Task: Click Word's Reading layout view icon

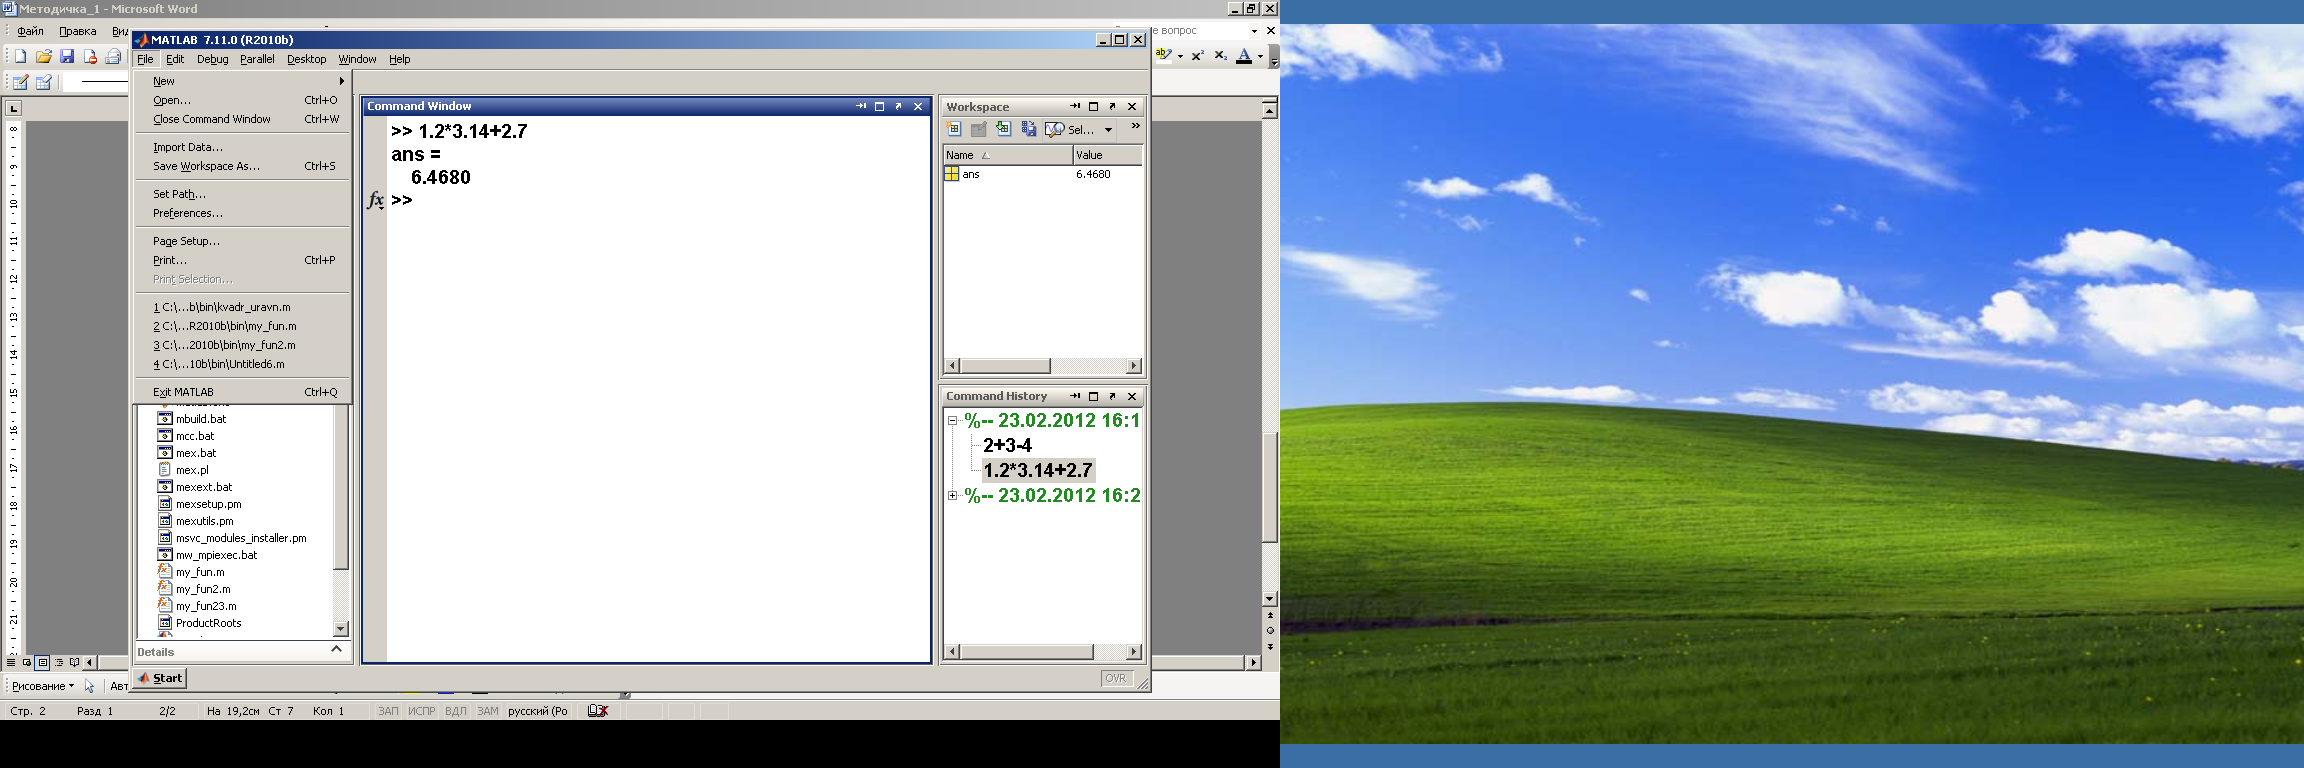Action: pos(75,662)
